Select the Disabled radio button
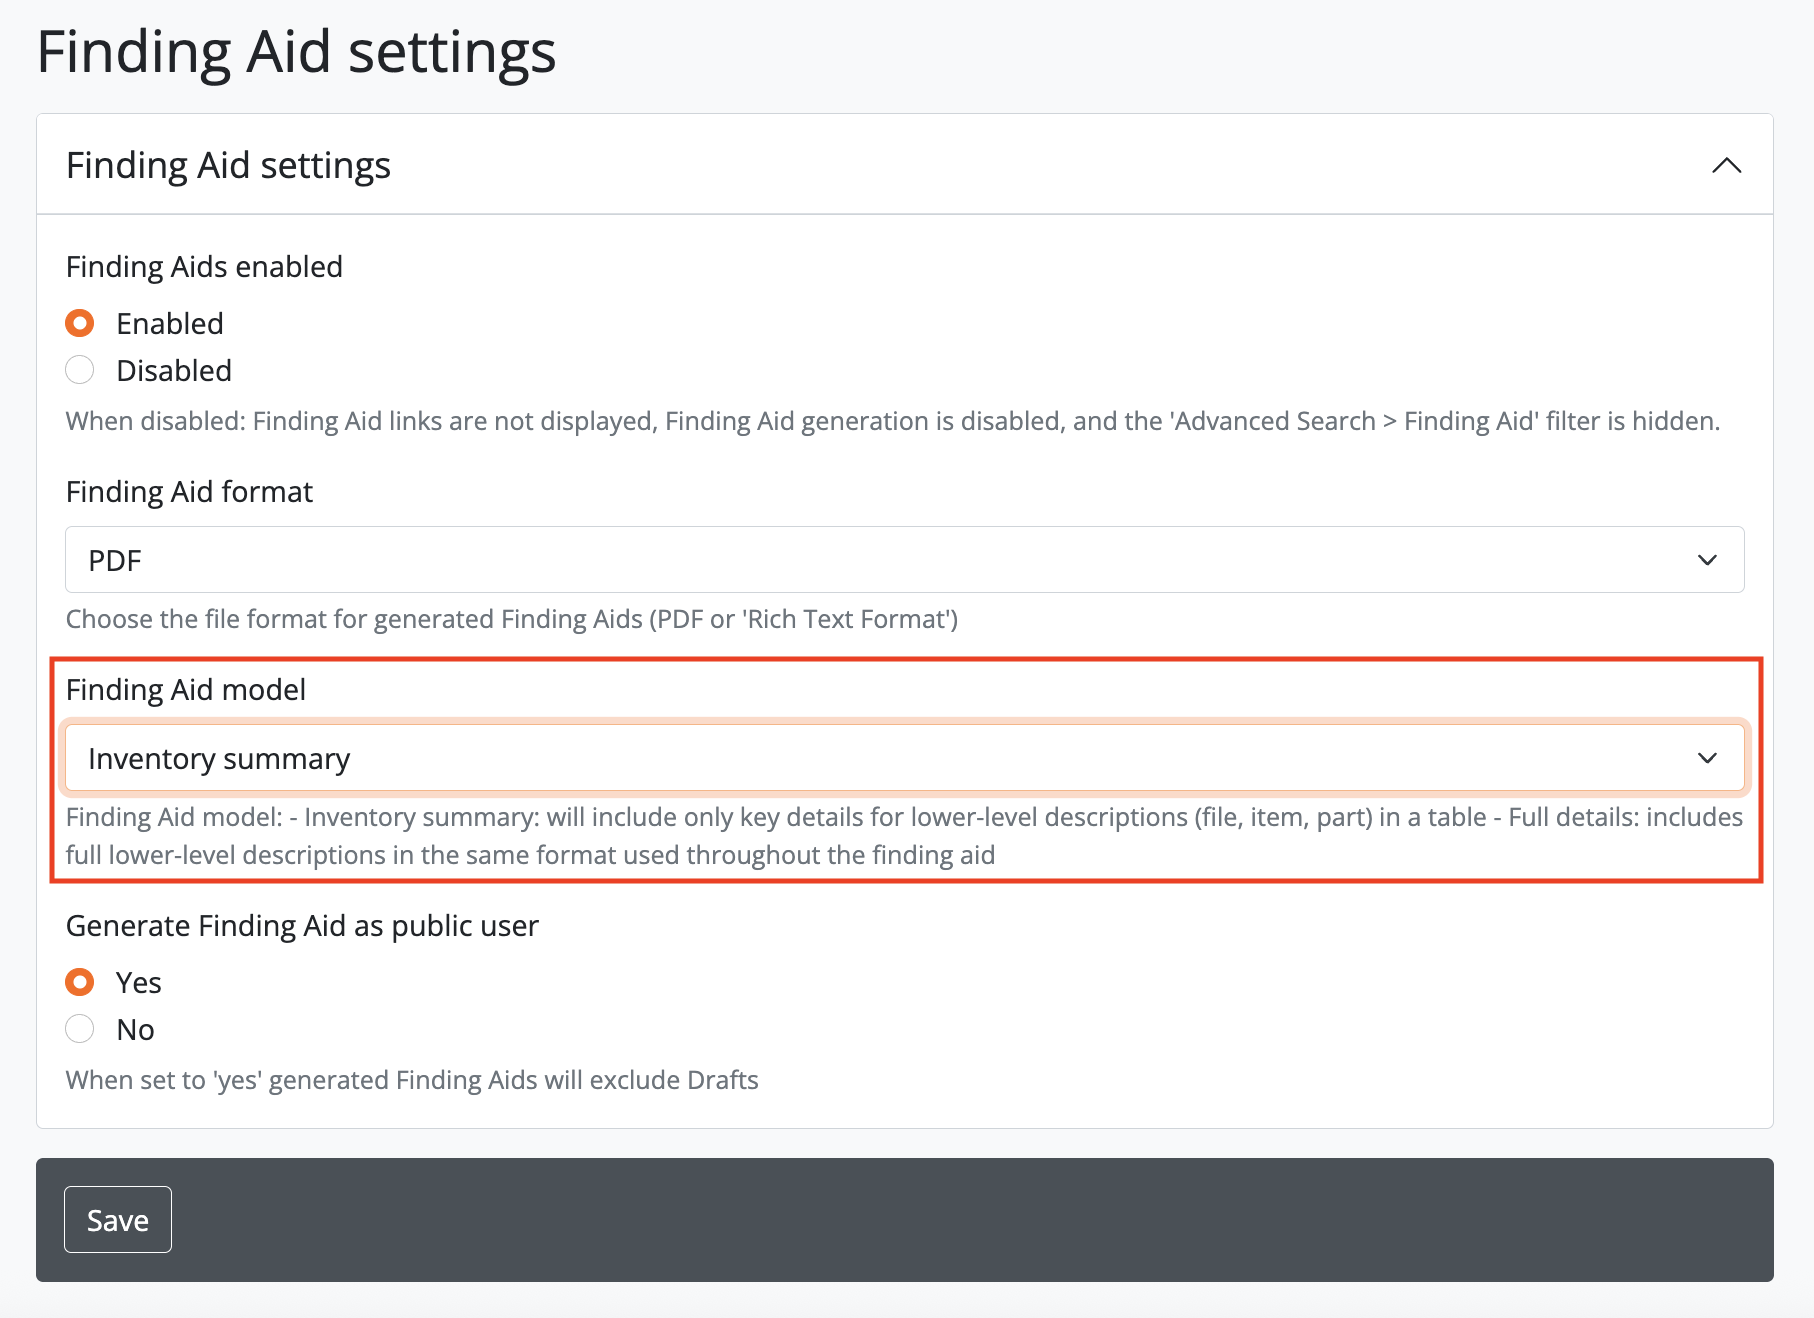 80,370
